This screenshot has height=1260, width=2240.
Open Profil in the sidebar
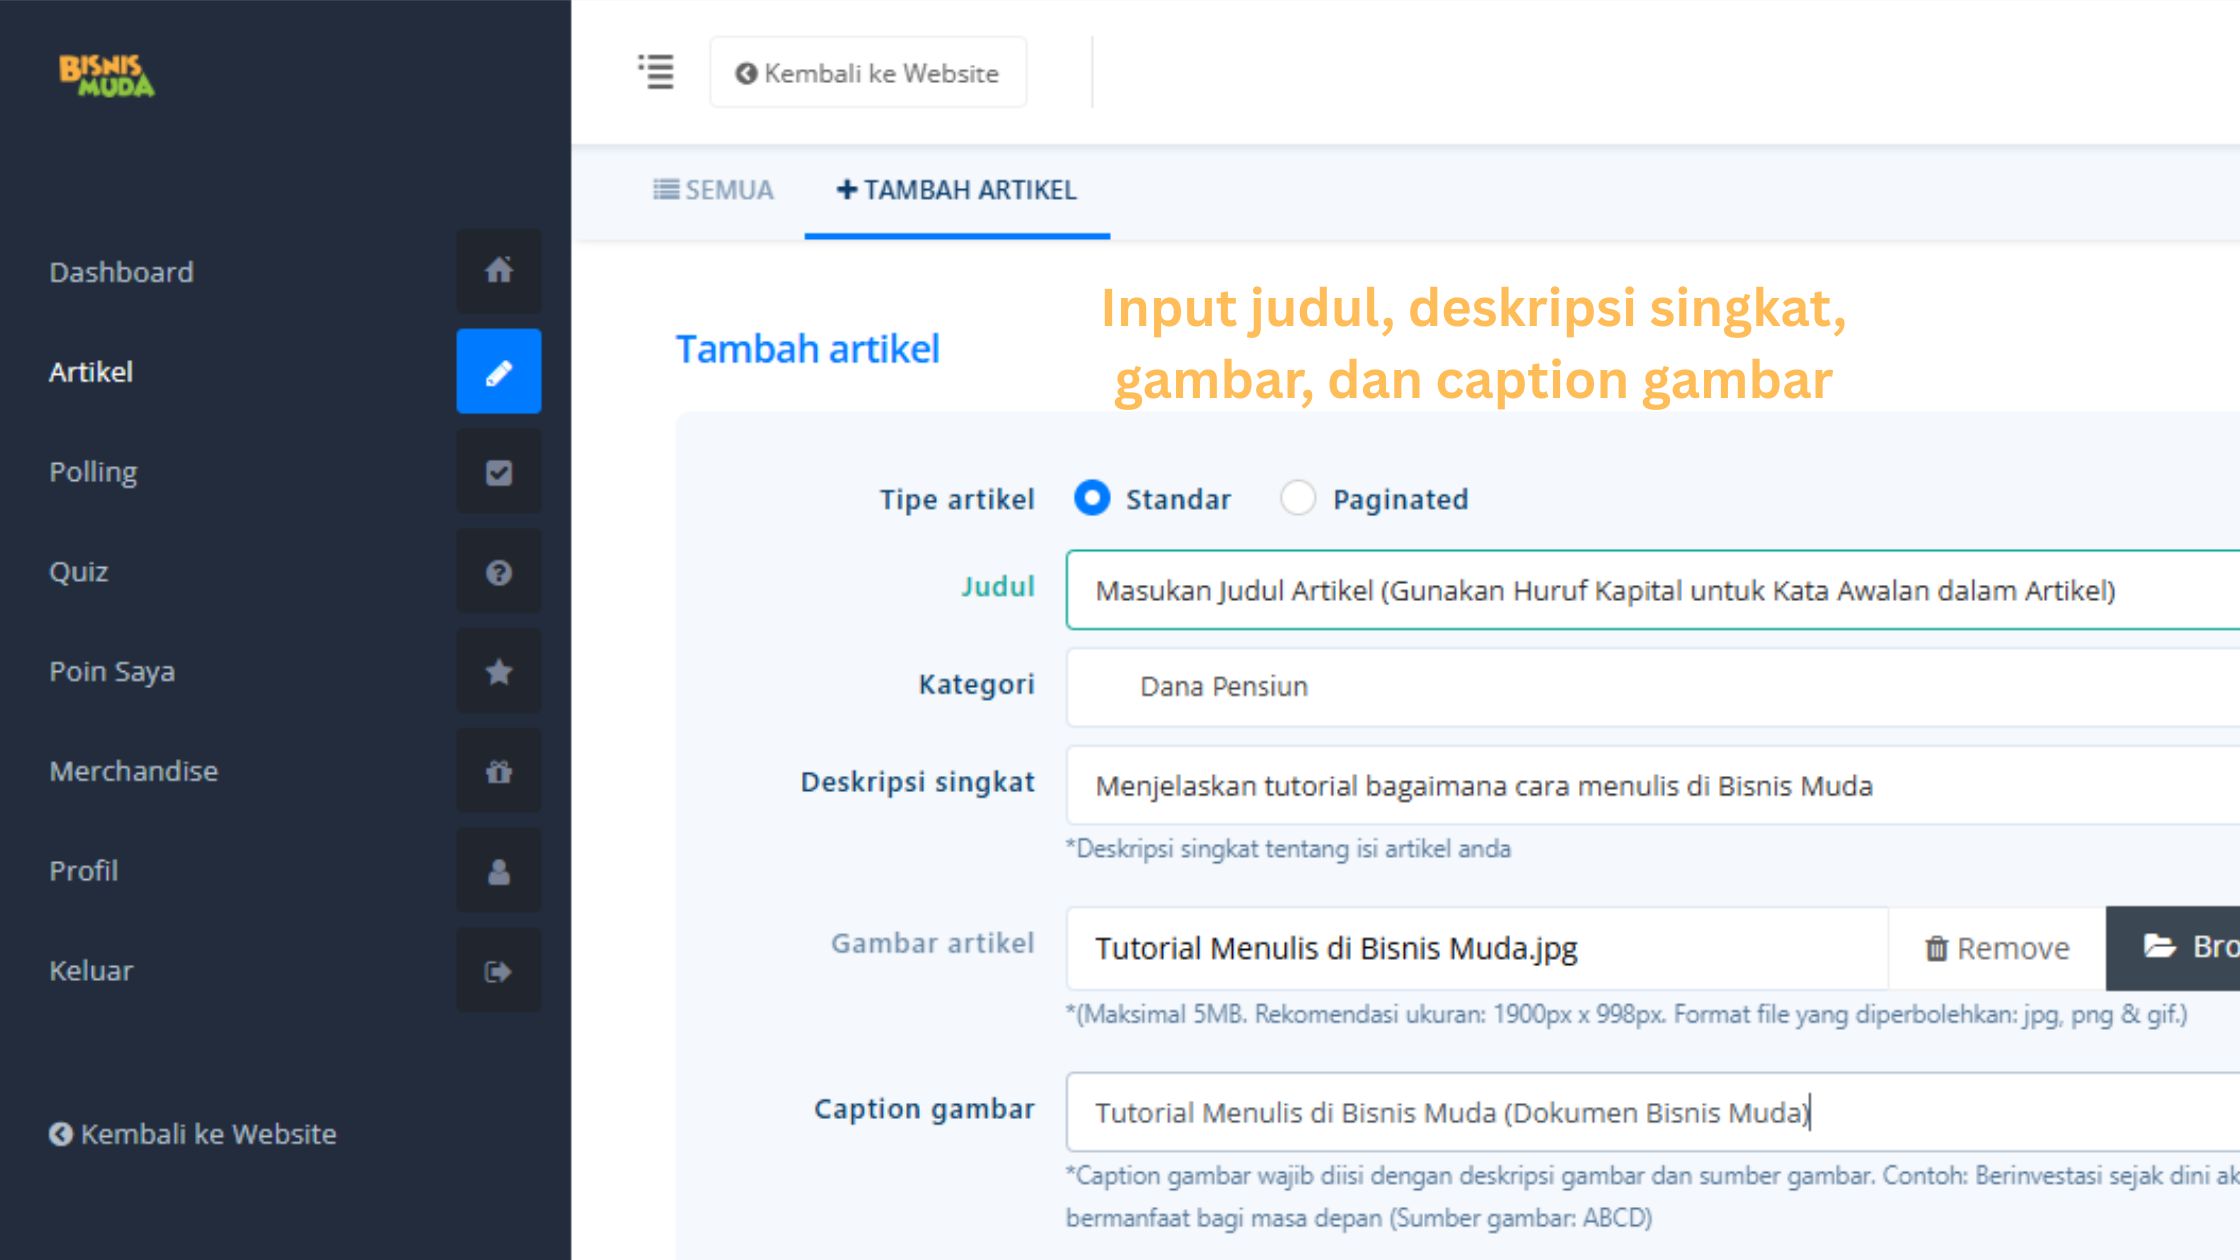[84, 871]
